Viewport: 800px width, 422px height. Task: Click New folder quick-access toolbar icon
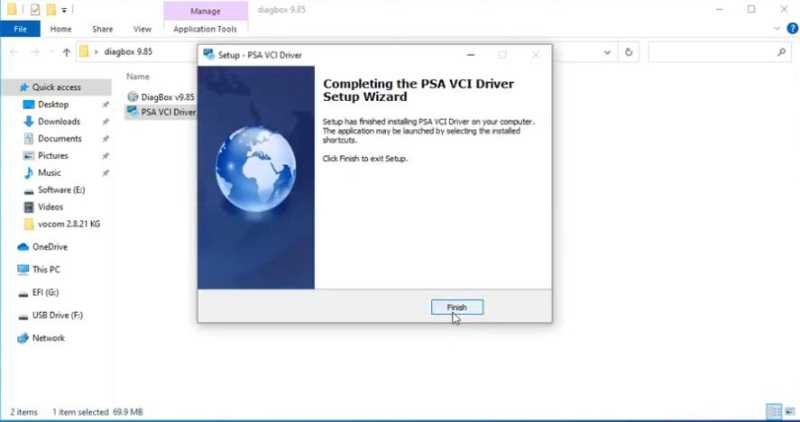51,9
